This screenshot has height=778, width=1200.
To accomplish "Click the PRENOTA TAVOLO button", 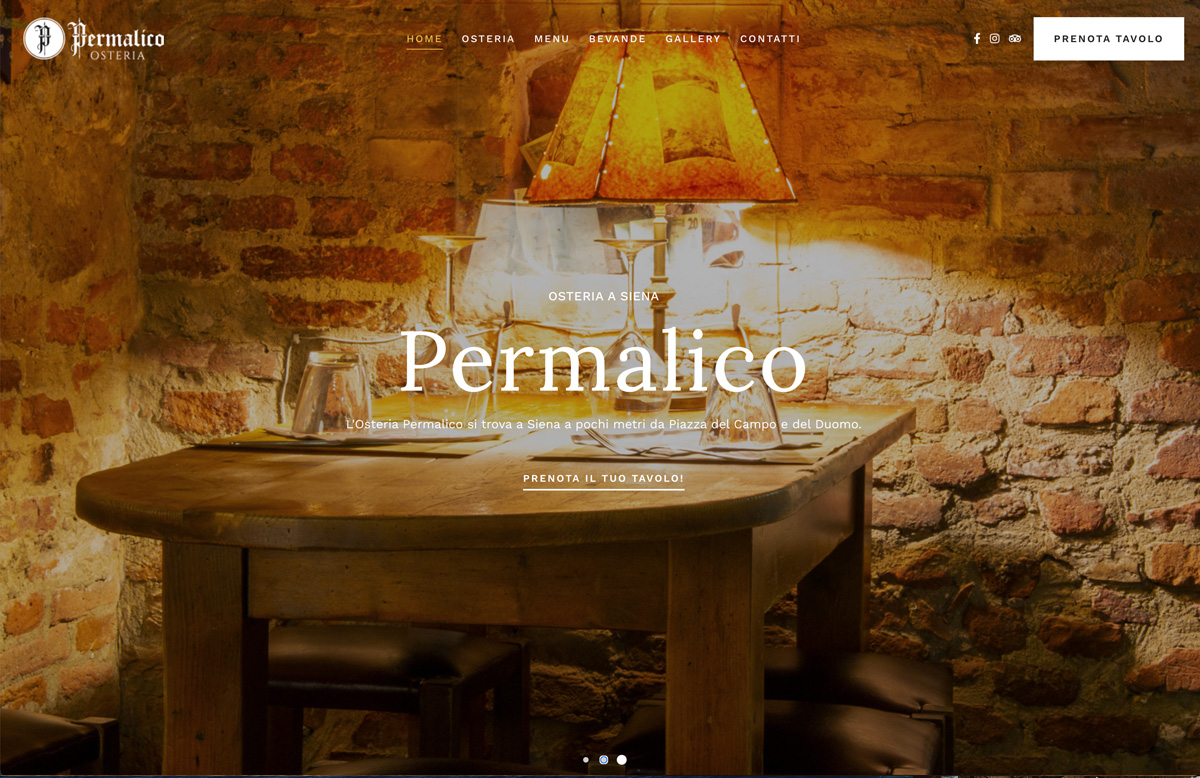I will (1108, 39).
